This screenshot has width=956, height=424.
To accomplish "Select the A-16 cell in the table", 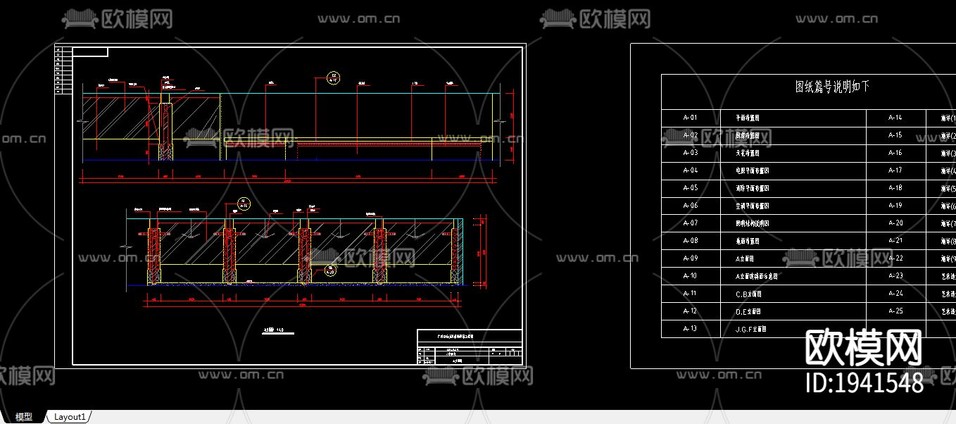I will click(x=896, y=153).
